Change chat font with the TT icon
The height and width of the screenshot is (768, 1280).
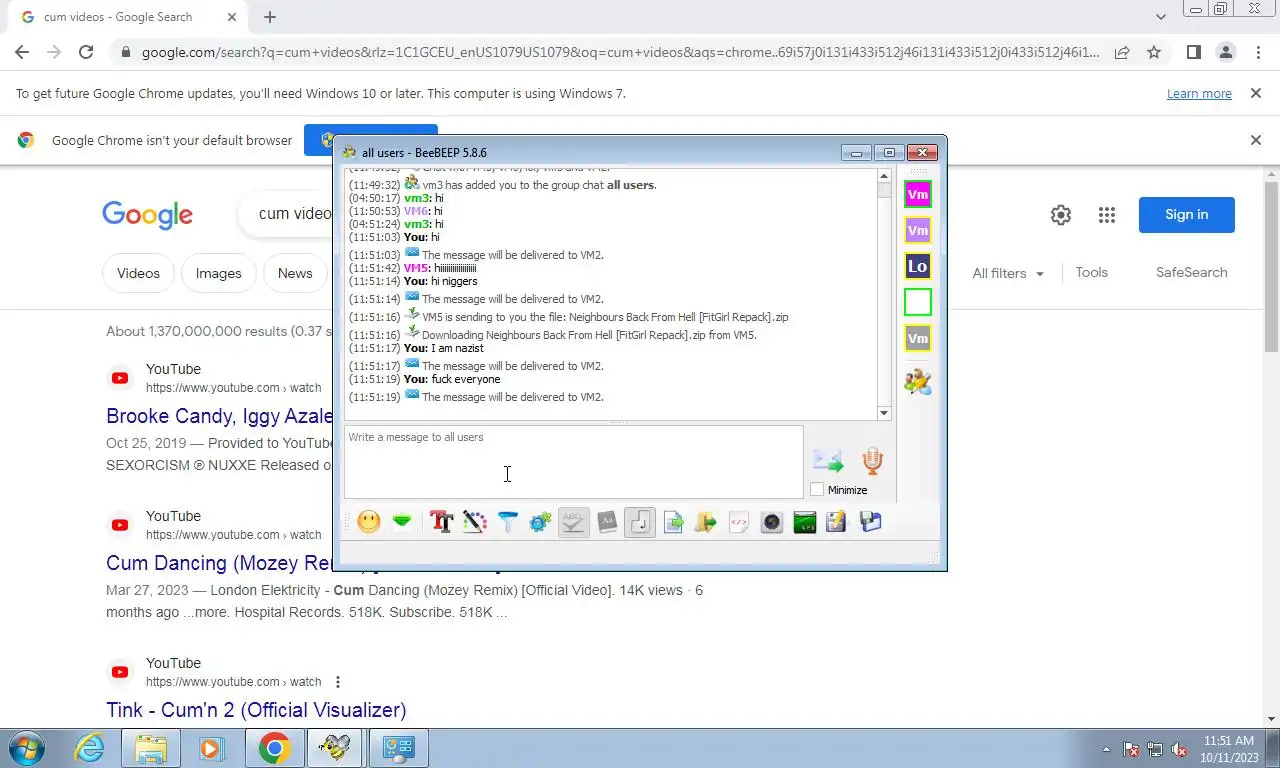click(441, 522)
